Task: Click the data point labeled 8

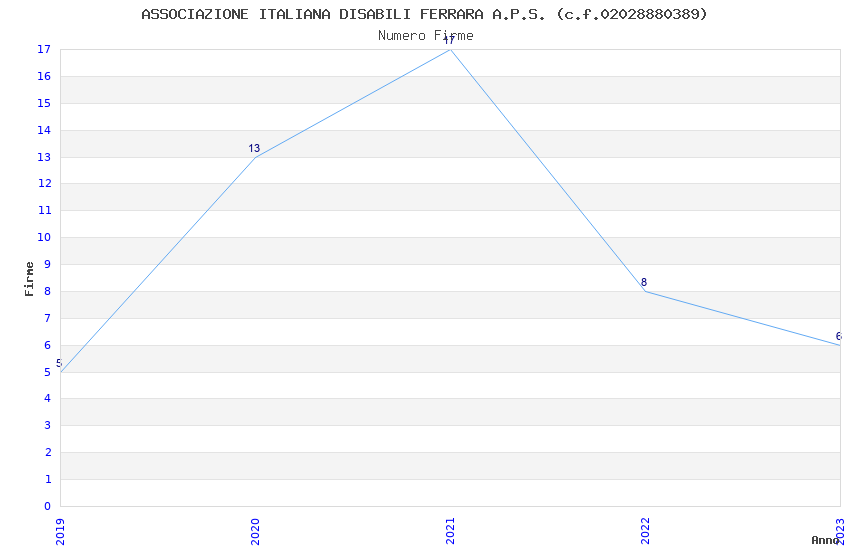Action: (645, 291)
